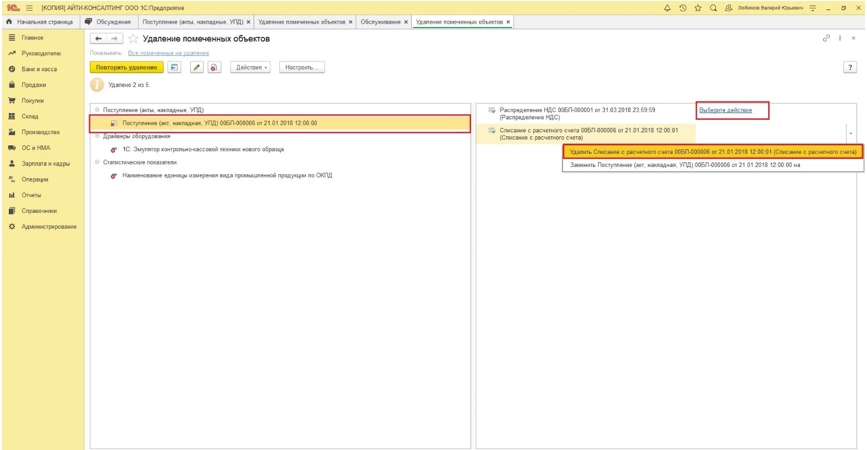The height and width of the screenshot is (450, 867).
Task: Open Продажи section in sidebar
Action: point(34,85)
